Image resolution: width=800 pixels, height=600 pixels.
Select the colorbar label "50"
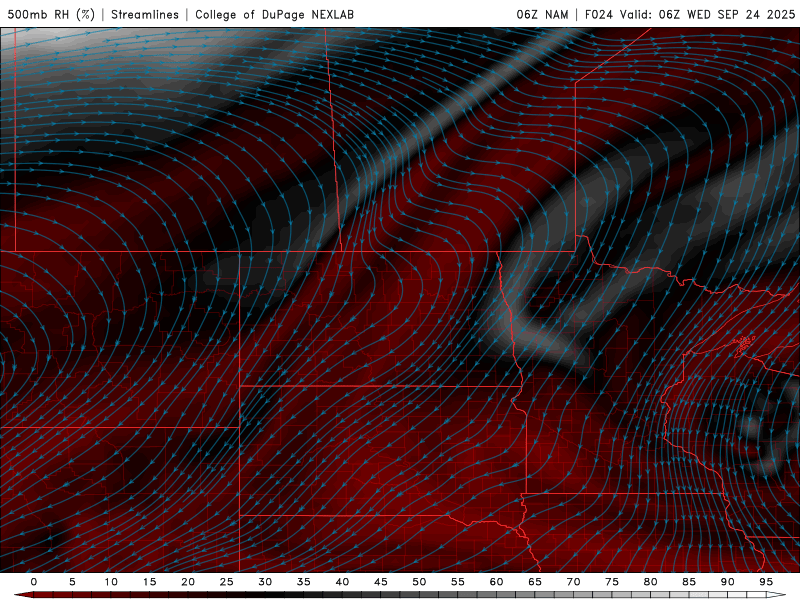[419, 582]
